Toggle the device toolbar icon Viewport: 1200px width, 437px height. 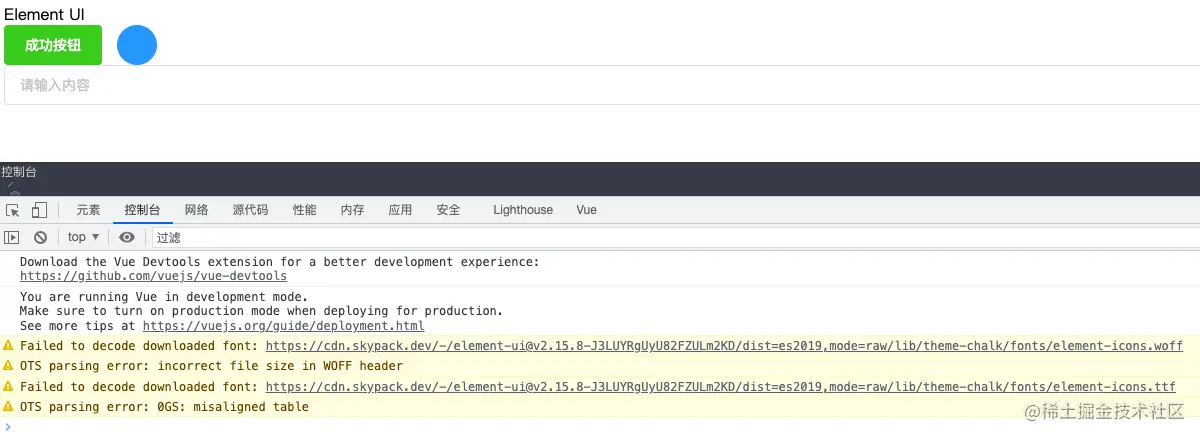pyautogui.click(x=39, y=210)
